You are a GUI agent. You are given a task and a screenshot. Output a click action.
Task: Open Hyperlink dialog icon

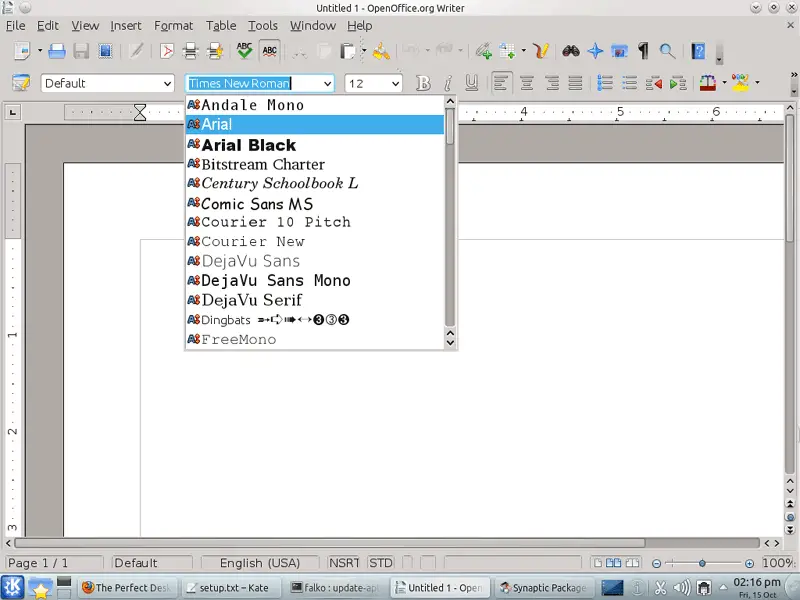(x=483, y=51)
